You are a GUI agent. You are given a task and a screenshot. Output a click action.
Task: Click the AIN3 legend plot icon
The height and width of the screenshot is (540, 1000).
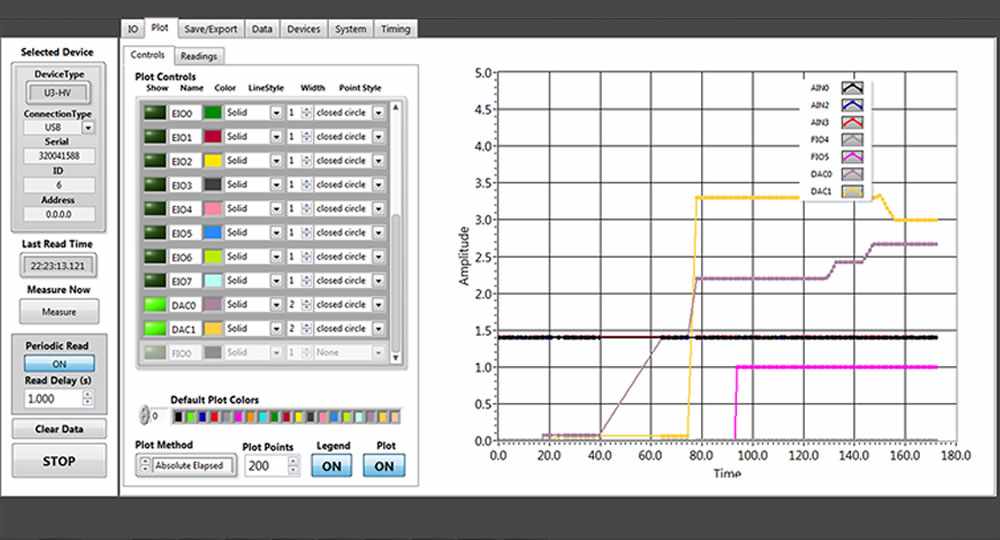[x=852, y=122]
